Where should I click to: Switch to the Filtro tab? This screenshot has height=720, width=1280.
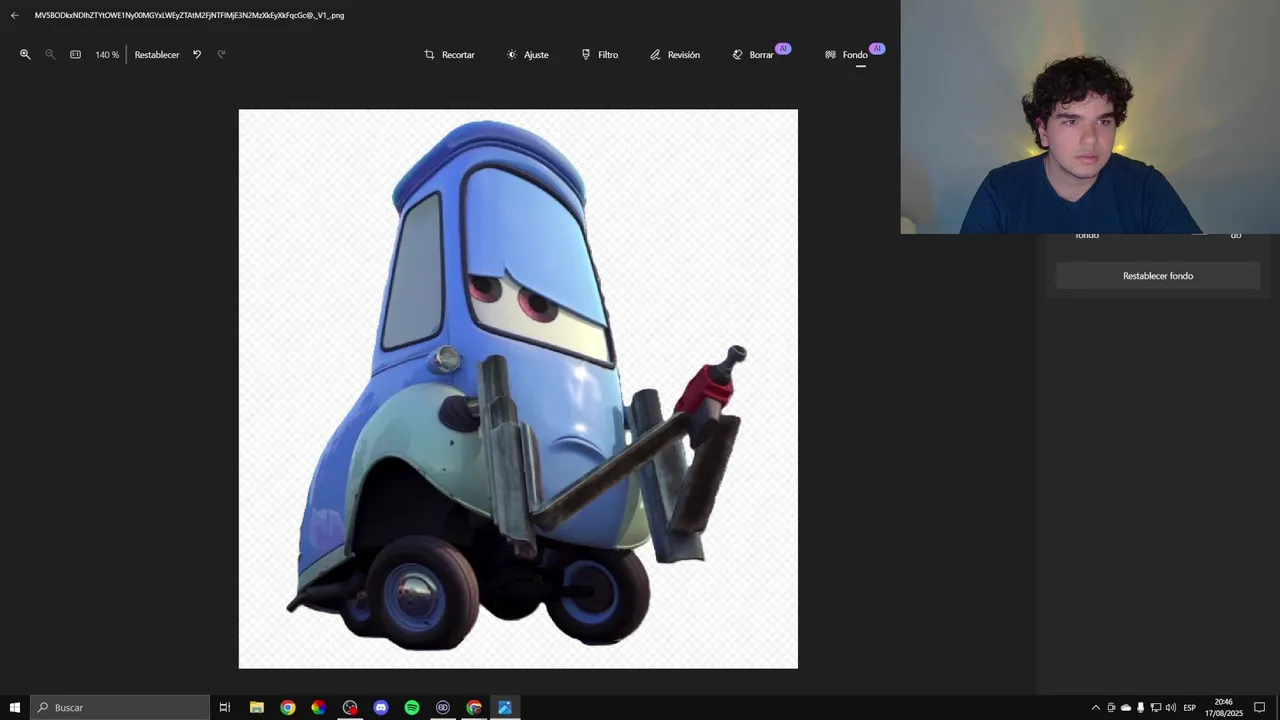pyautogui.click(x=599, y=55)
